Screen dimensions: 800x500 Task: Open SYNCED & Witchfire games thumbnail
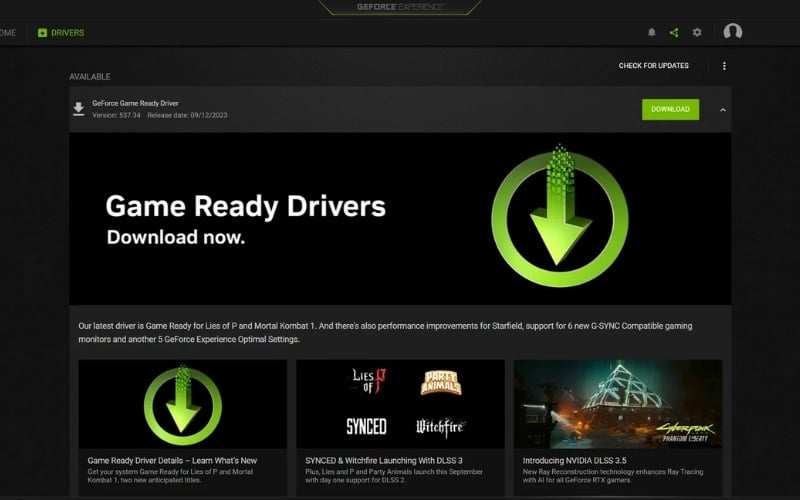tap(400, 404)
